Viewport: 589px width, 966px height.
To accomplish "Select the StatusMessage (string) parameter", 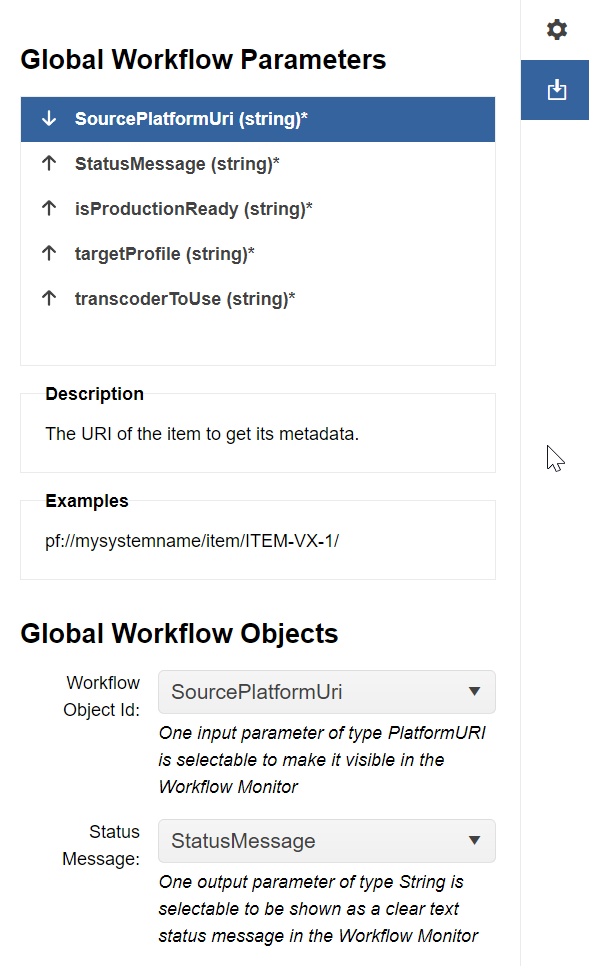I will point(258,164).
